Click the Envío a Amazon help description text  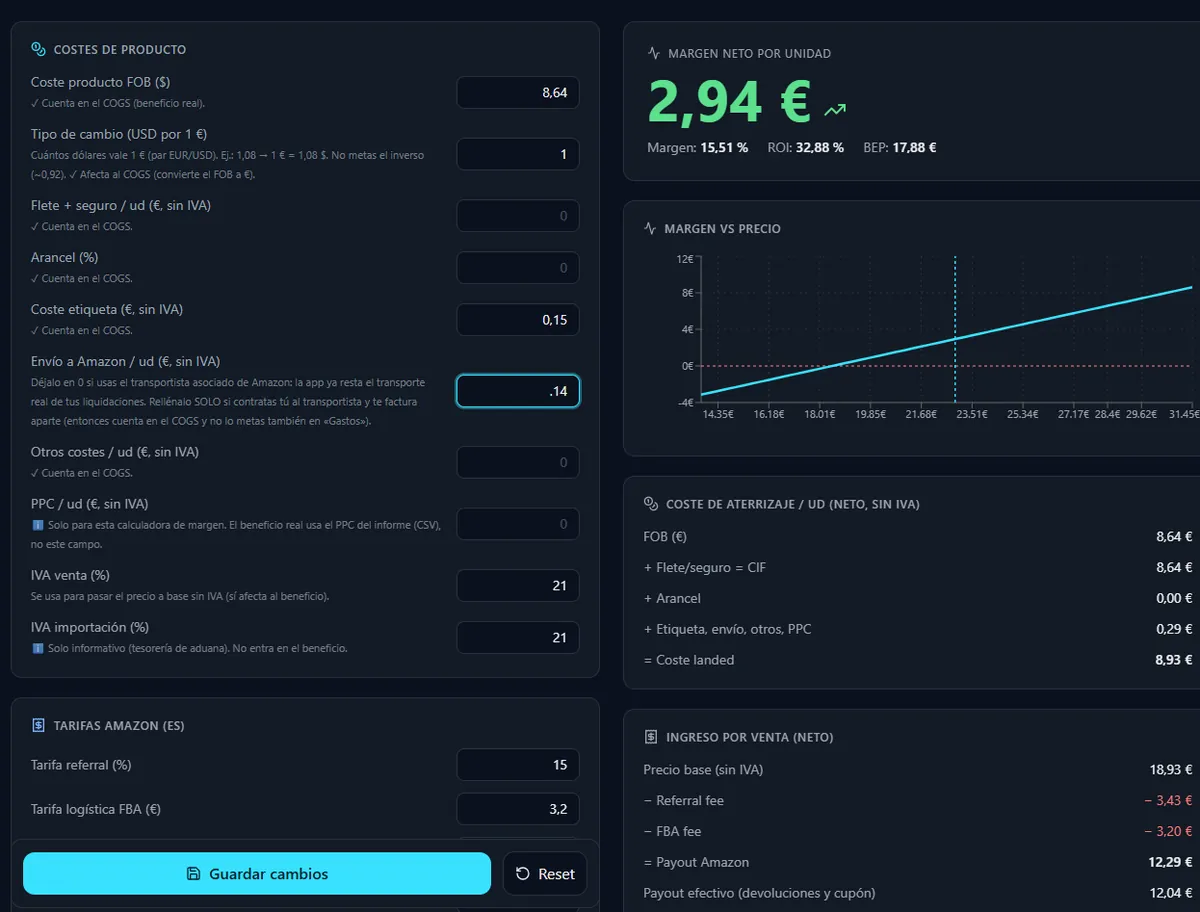coord(228,402)
